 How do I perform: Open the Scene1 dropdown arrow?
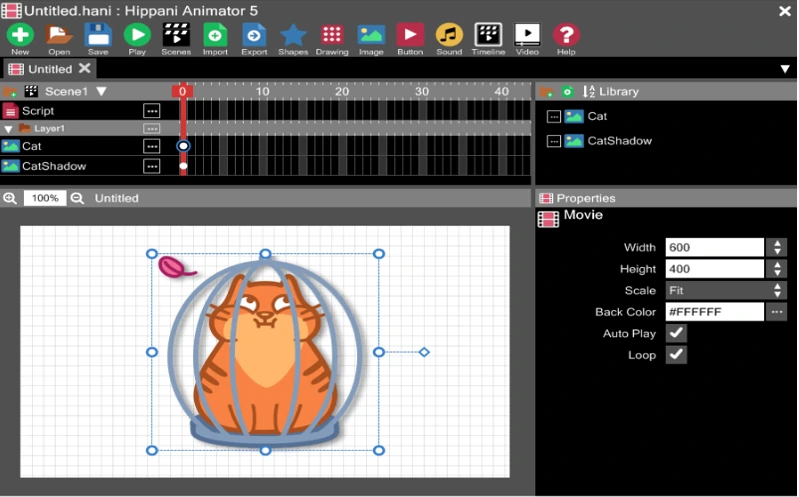click(101, 91)
